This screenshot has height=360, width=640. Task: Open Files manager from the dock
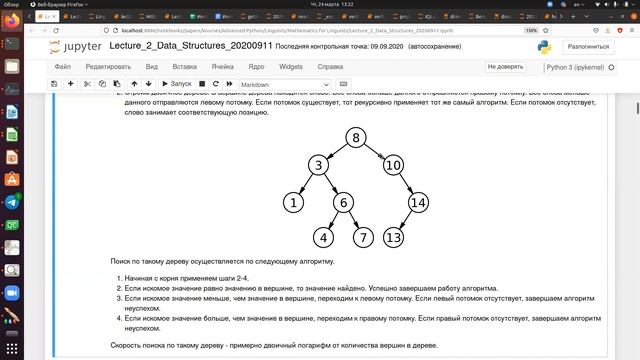pos(12,66)
